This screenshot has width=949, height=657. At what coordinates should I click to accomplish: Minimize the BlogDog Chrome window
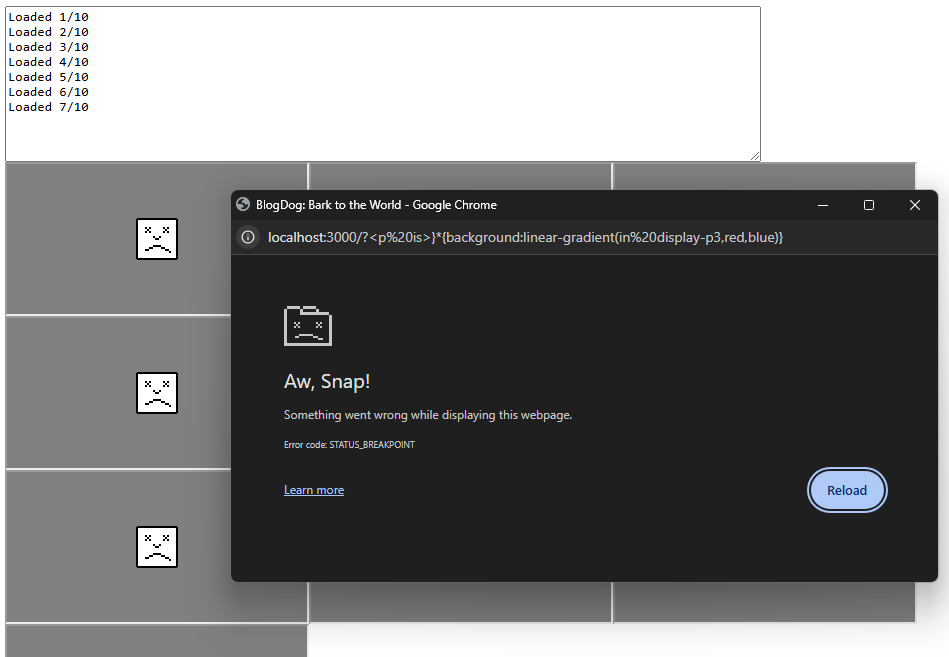pyautogui.click(x=823, y=205)
